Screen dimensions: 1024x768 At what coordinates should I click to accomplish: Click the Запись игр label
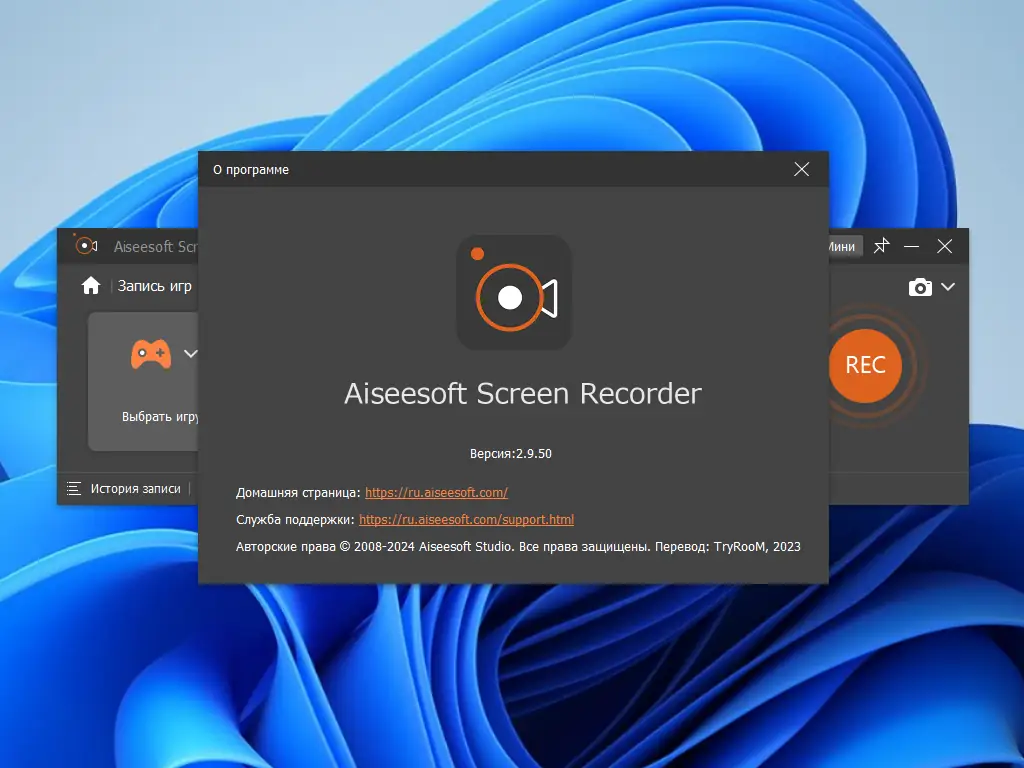pyautogui.click(x=155, y=286)
